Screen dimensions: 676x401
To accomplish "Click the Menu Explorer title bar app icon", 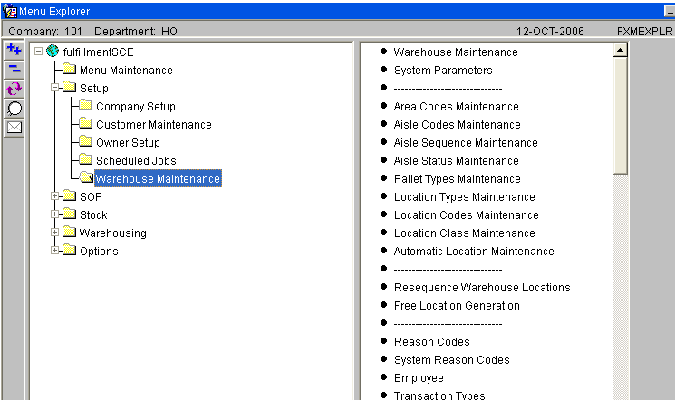I will [9, 11].
